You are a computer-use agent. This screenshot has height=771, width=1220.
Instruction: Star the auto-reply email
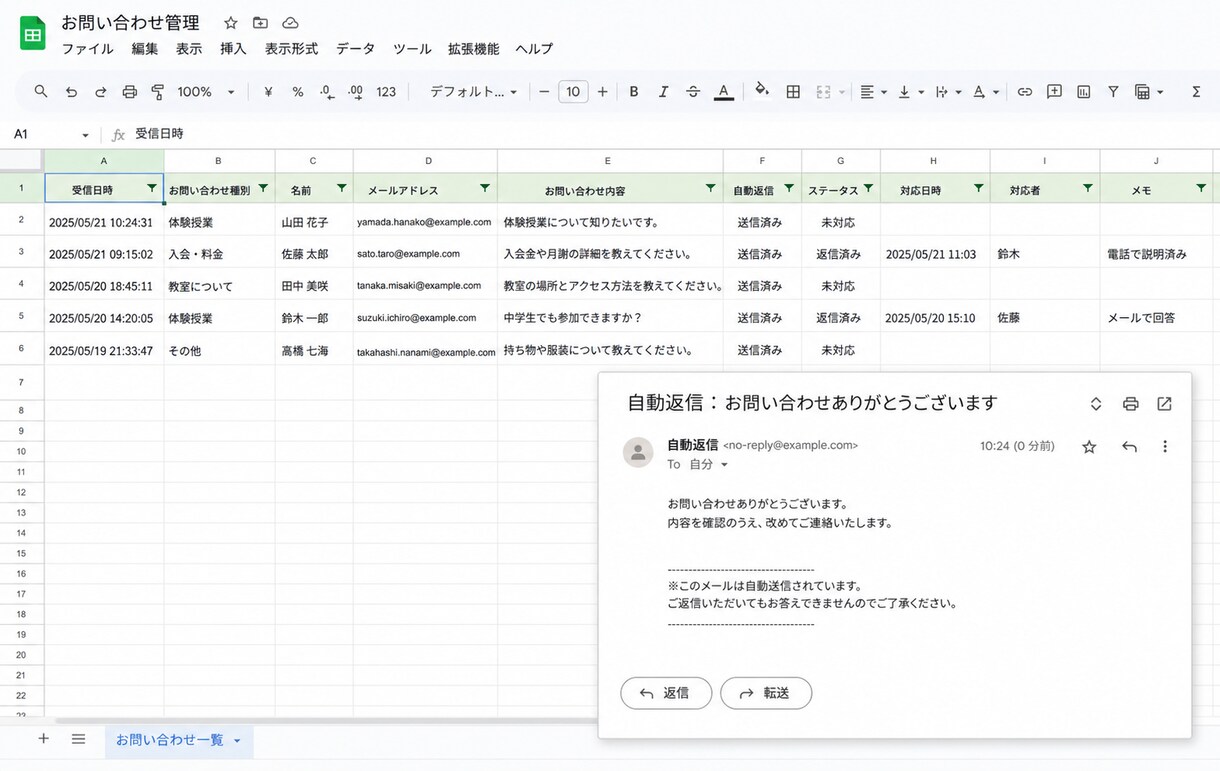pyautogui.click(x=1089, y=447)
